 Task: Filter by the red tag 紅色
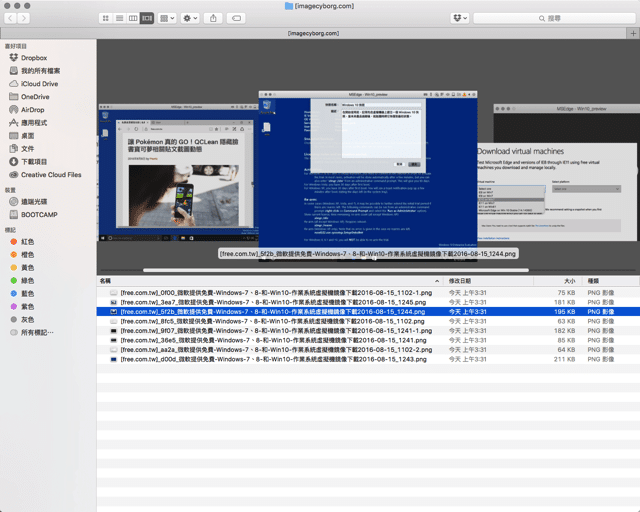point(27,241)
